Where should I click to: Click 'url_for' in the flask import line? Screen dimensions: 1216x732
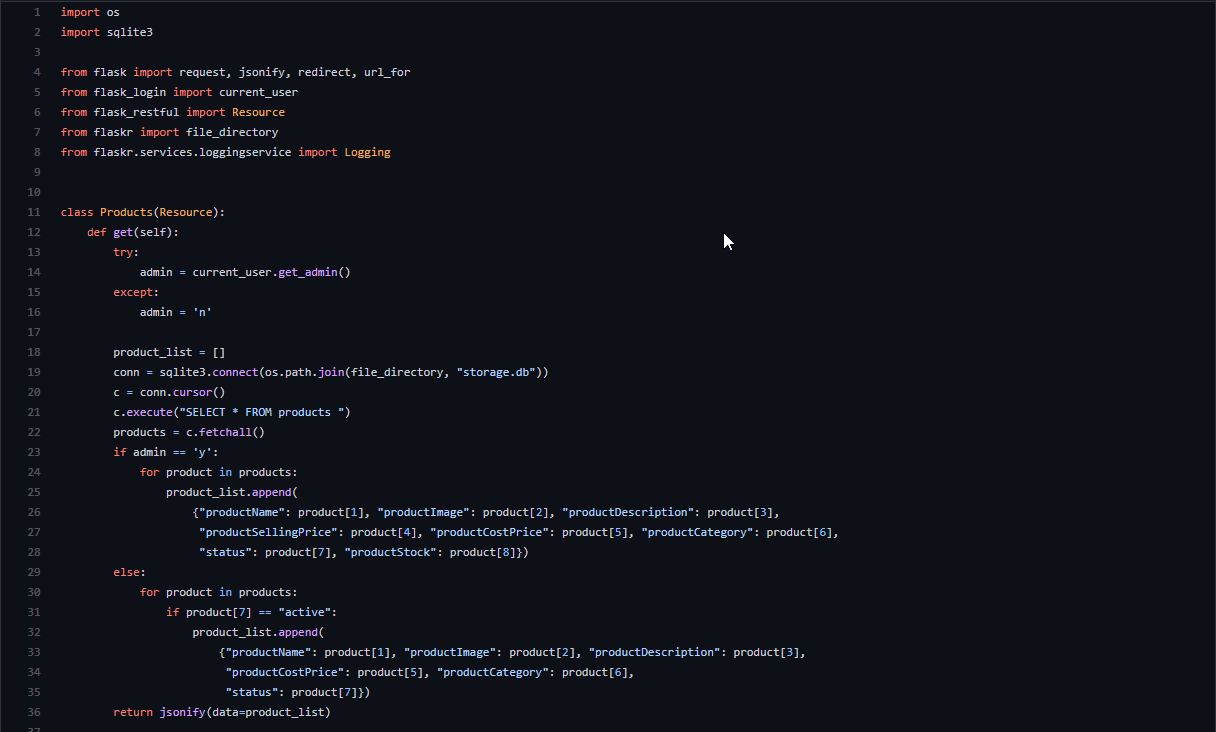tap(387, 72)
